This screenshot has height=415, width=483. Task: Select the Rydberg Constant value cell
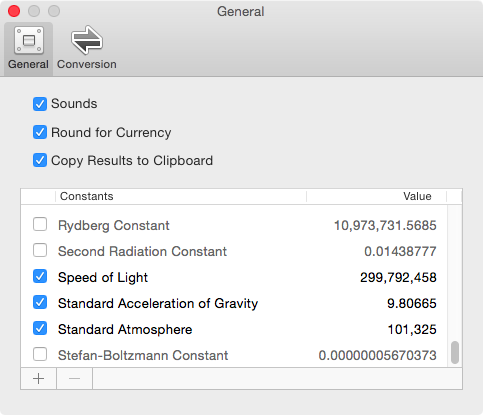point(385,226)
